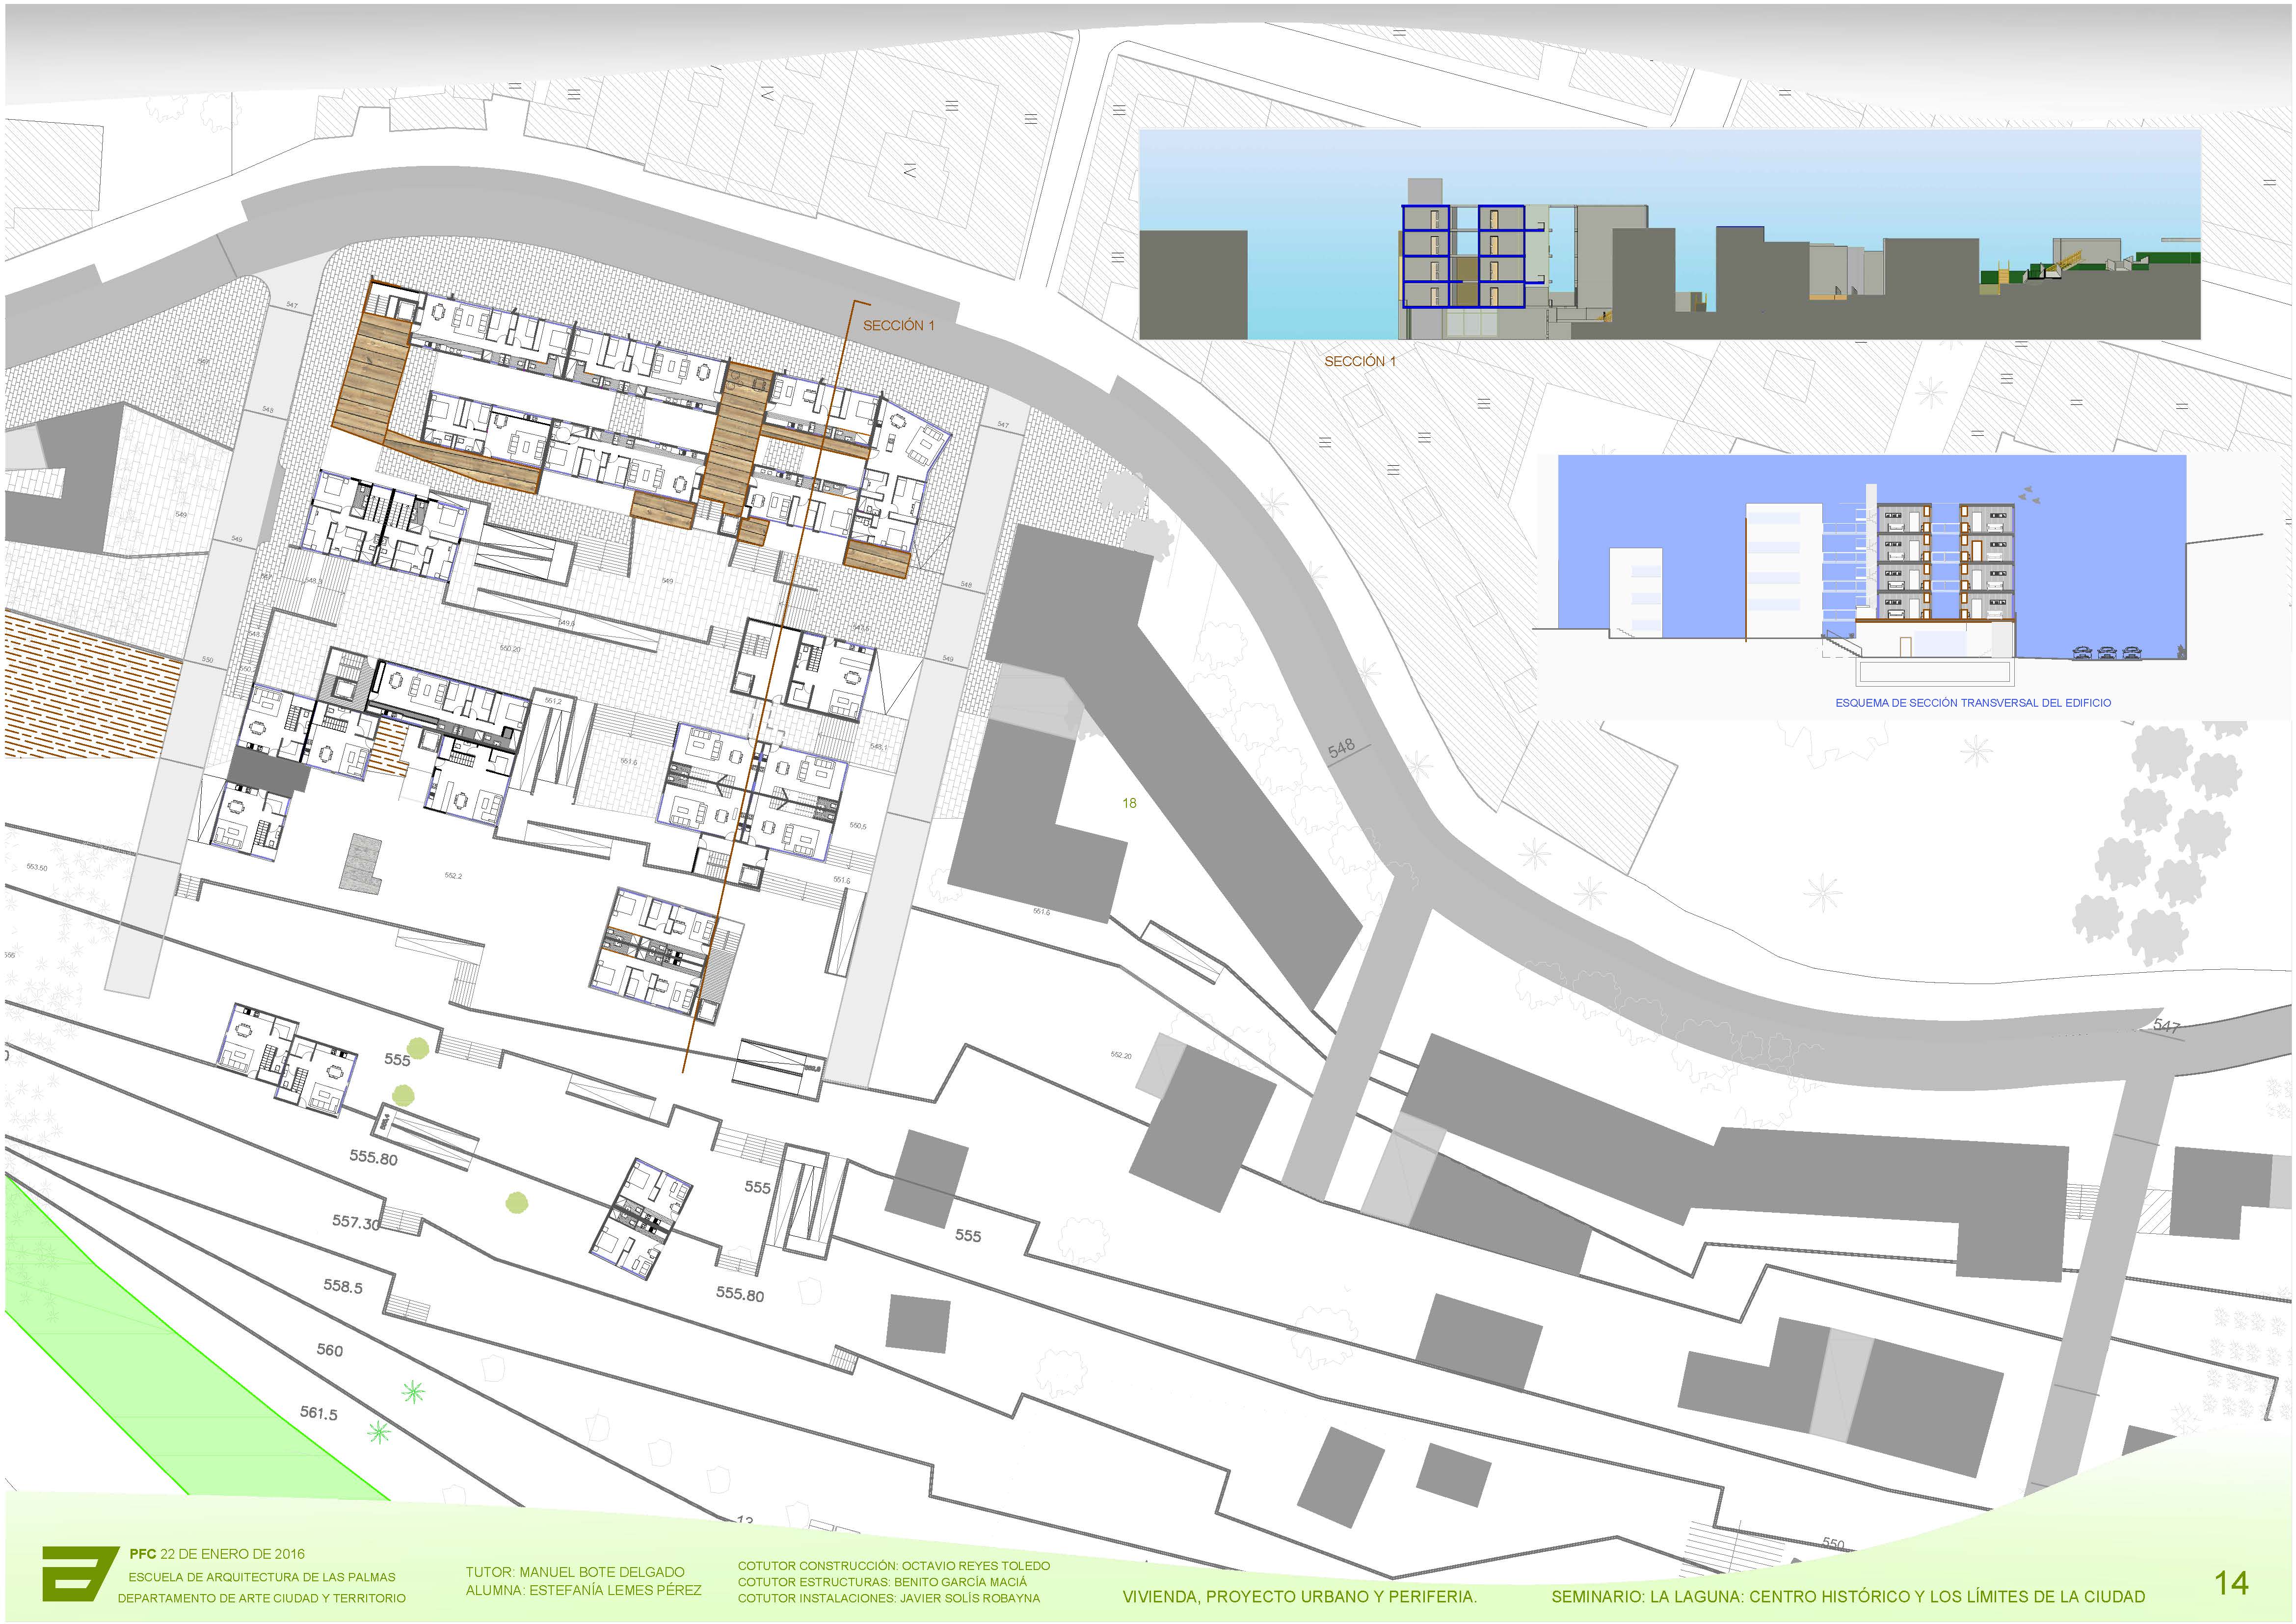Viewport: 2296px width, 1624px height.
Task: Click the tutor Manuel Bote Delgado text
Action: (x=575, y=1572)
